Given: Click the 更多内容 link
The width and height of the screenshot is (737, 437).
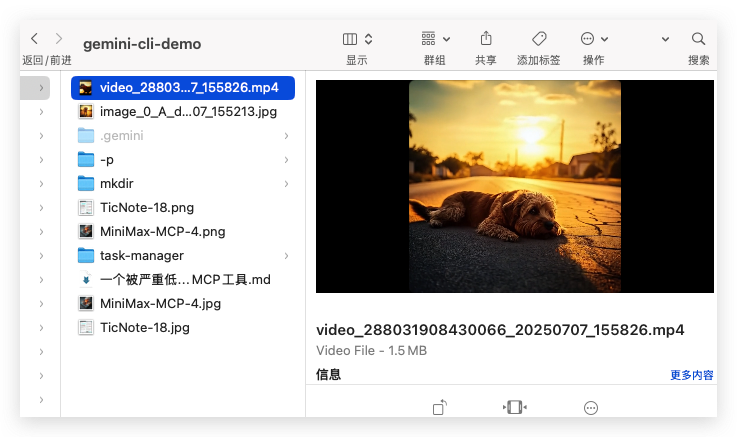Looking at the screenshot, I should (x=691, y=375).
